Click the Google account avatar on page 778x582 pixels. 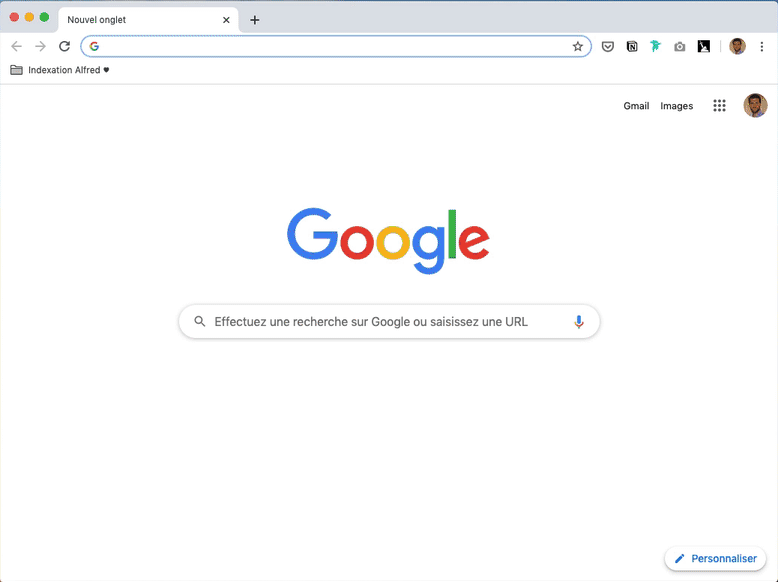(x=755, y=106)
